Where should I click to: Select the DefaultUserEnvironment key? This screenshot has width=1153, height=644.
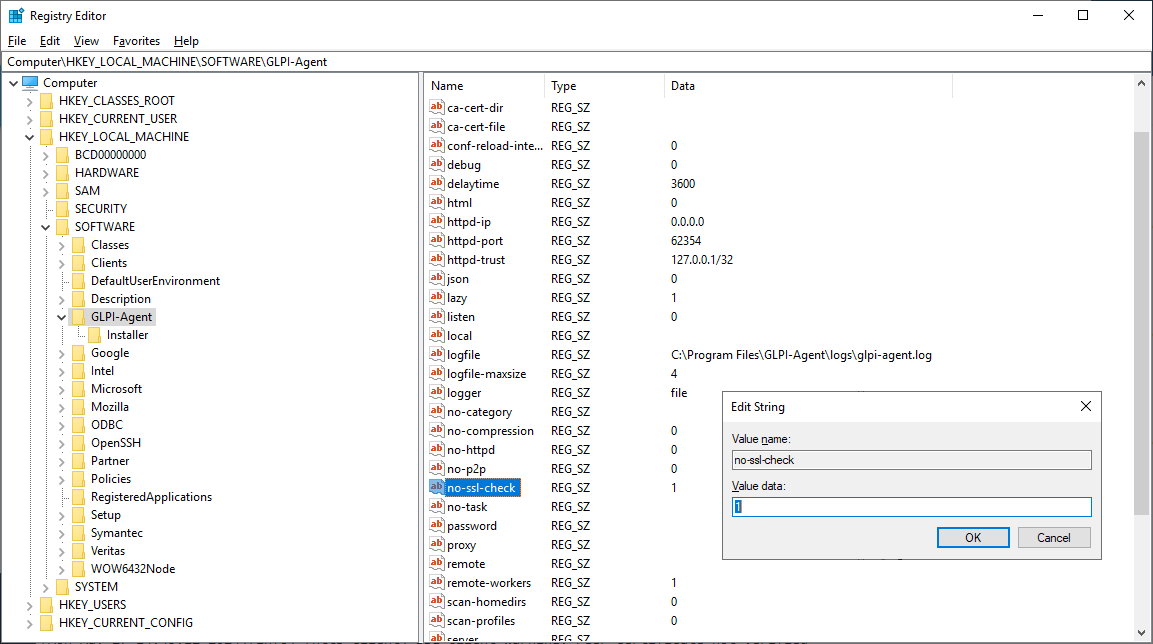155,281
